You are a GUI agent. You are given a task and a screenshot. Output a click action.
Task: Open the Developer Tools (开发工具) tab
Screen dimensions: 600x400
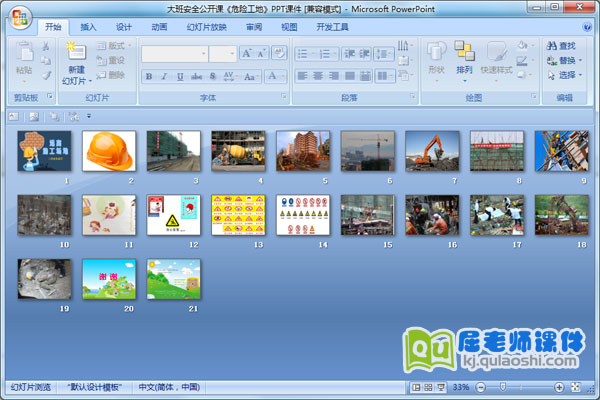[x=331, y=27]
